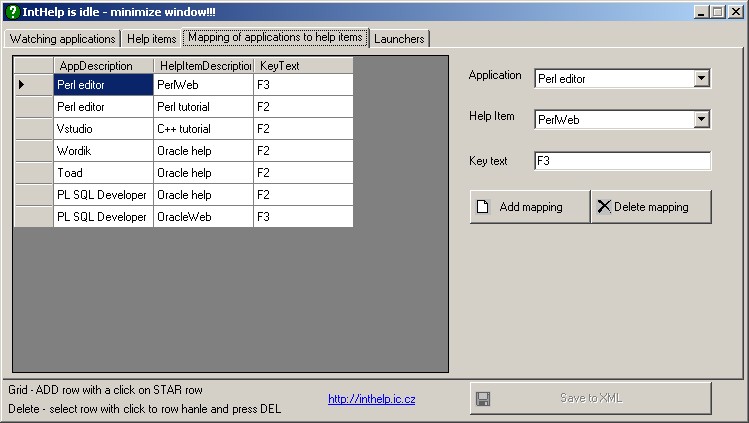
Task: Click the current row arrow indicator
Action: coord(22,85)
